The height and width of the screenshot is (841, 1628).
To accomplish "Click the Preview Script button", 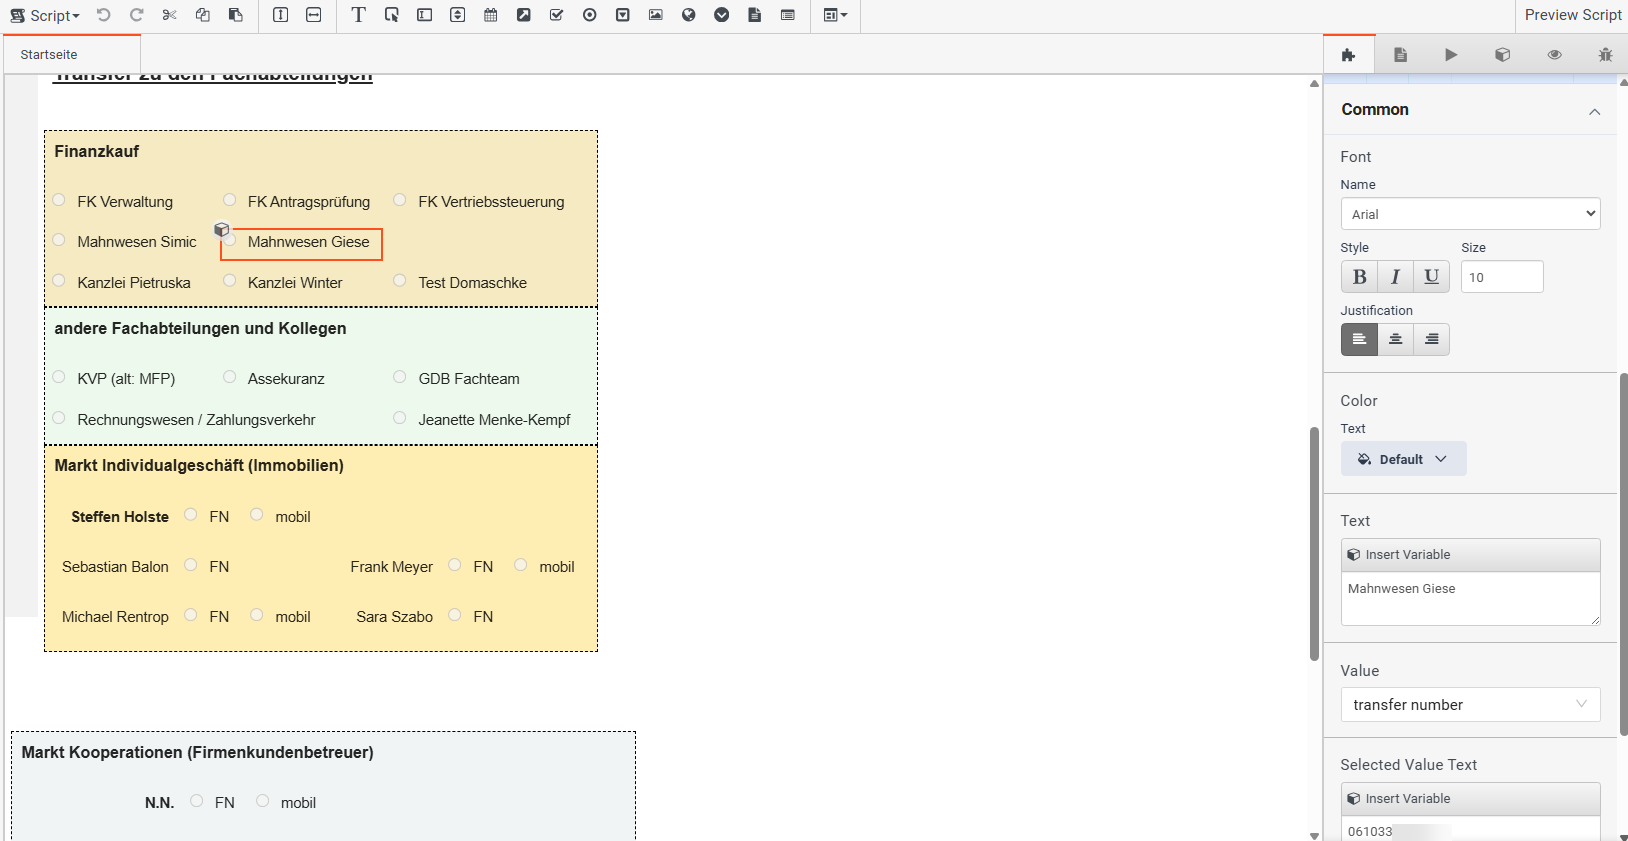I will tap(1573, 15).
